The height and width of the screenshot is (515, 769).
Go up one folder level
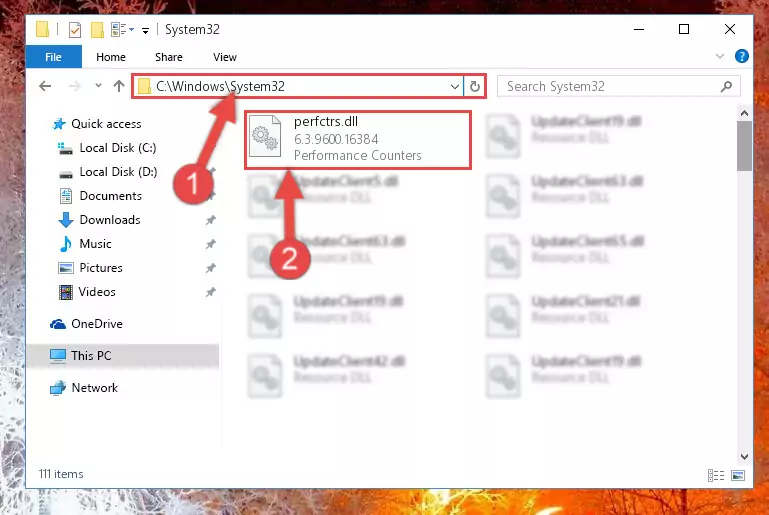[119, 86]
